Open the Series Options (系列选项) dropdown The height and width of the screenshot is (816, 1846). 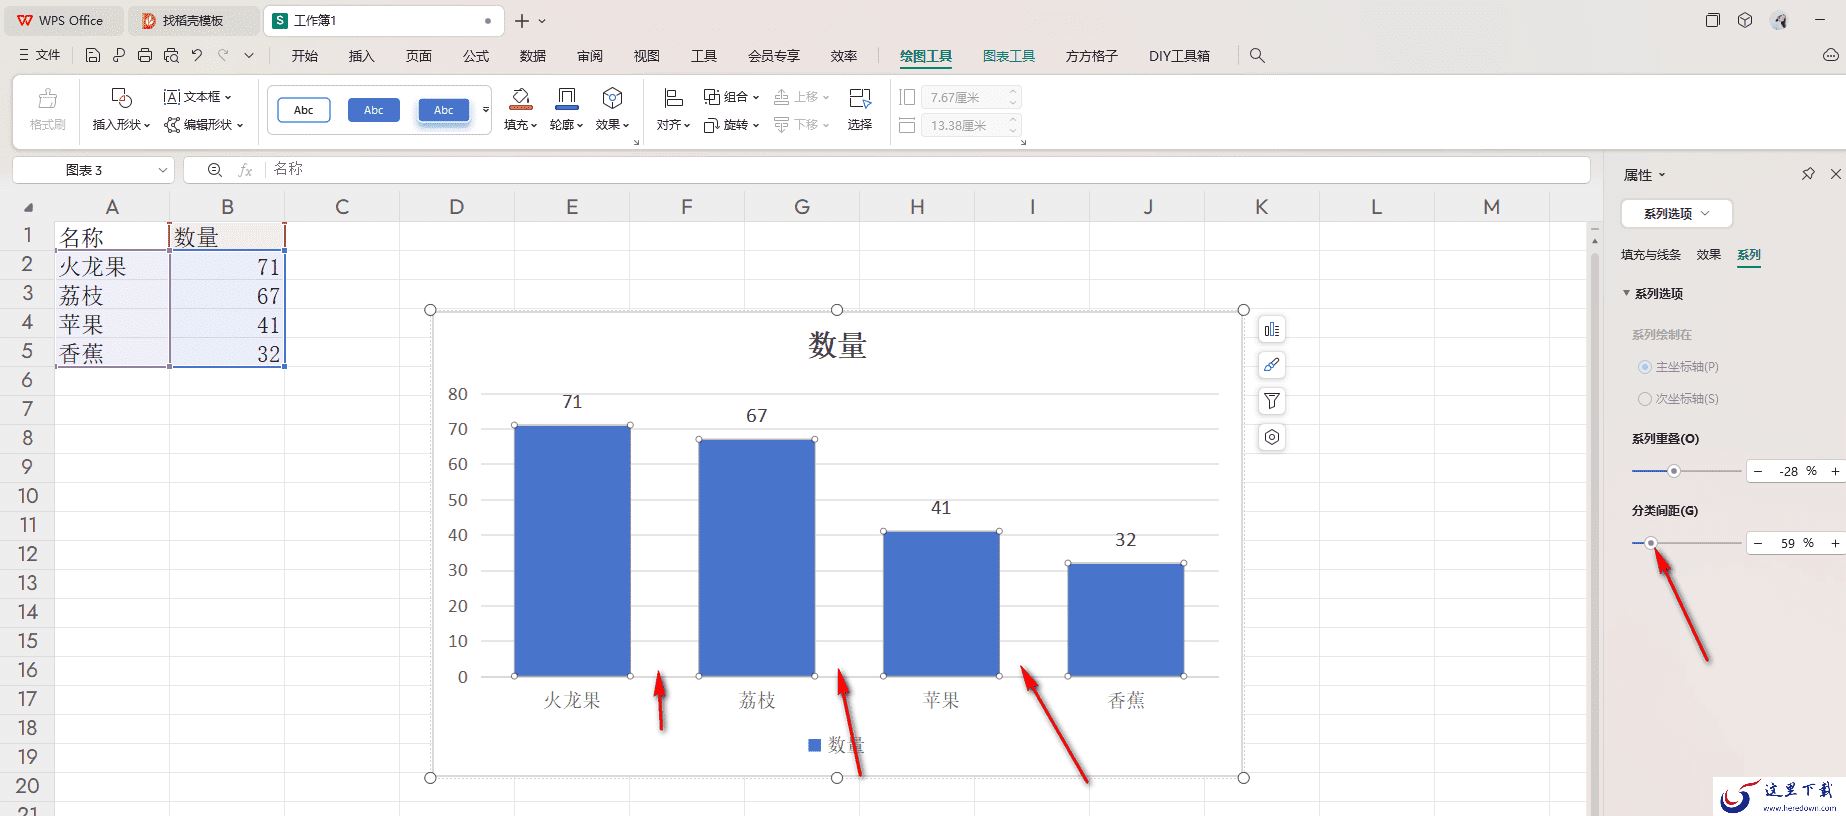click(1677, 213)
